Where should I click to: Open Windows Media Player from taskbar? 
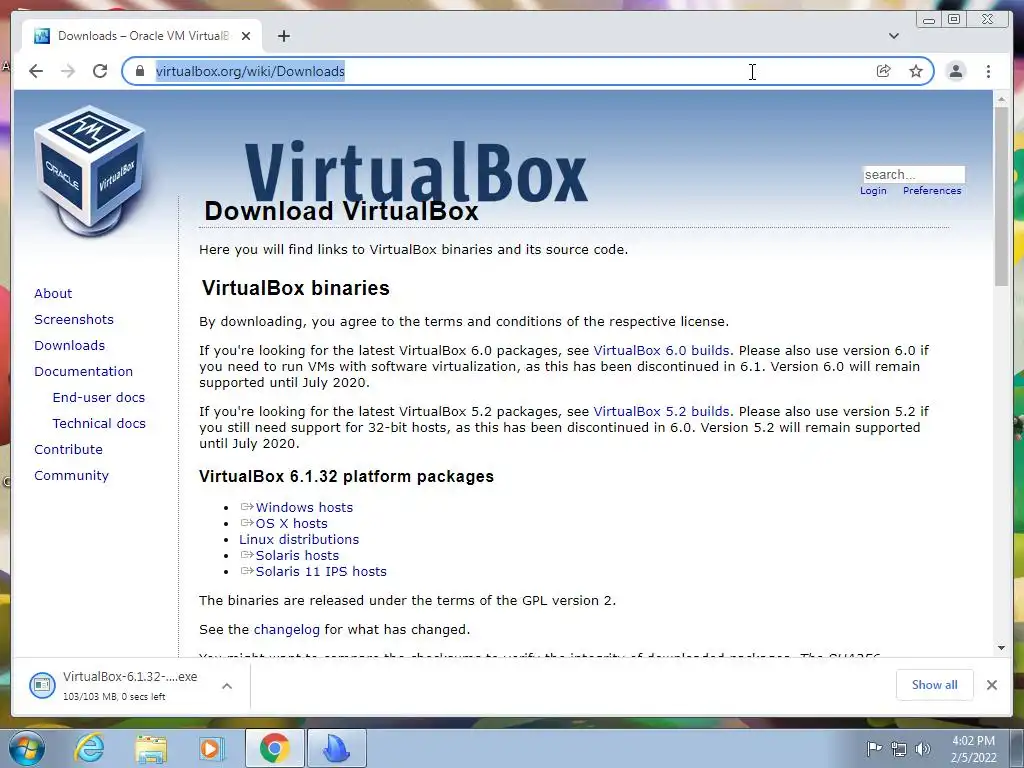tap(212, 748)
